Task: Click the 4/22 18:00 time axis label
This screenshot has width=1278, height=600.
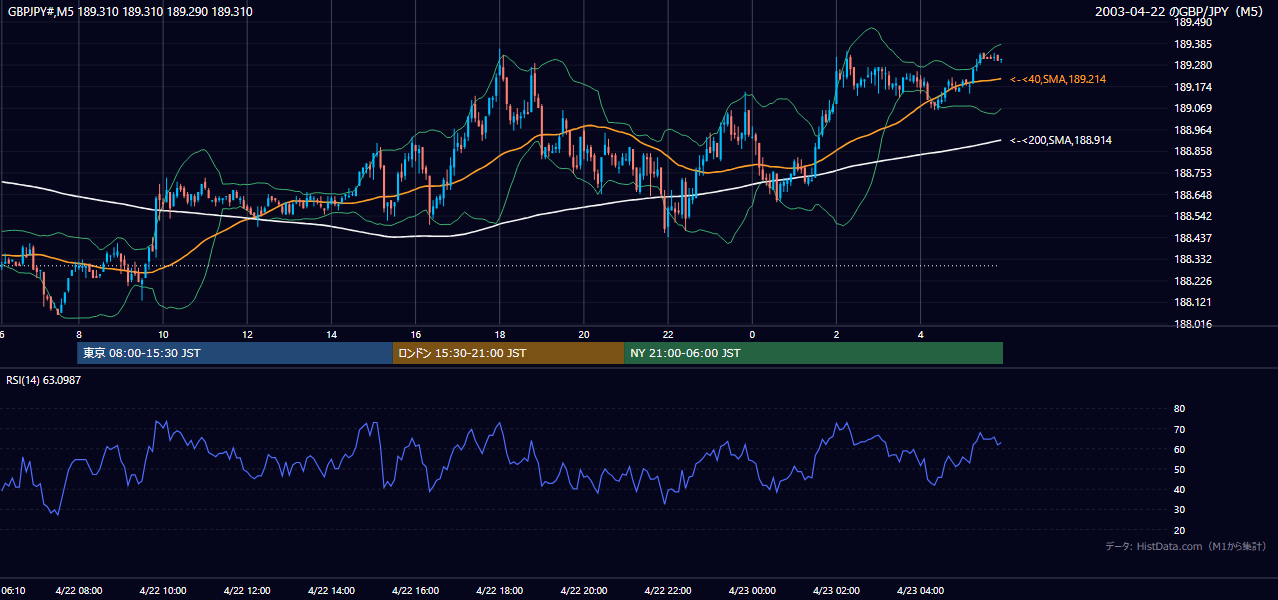Action: pyautogui.click(x=499, y=591)
